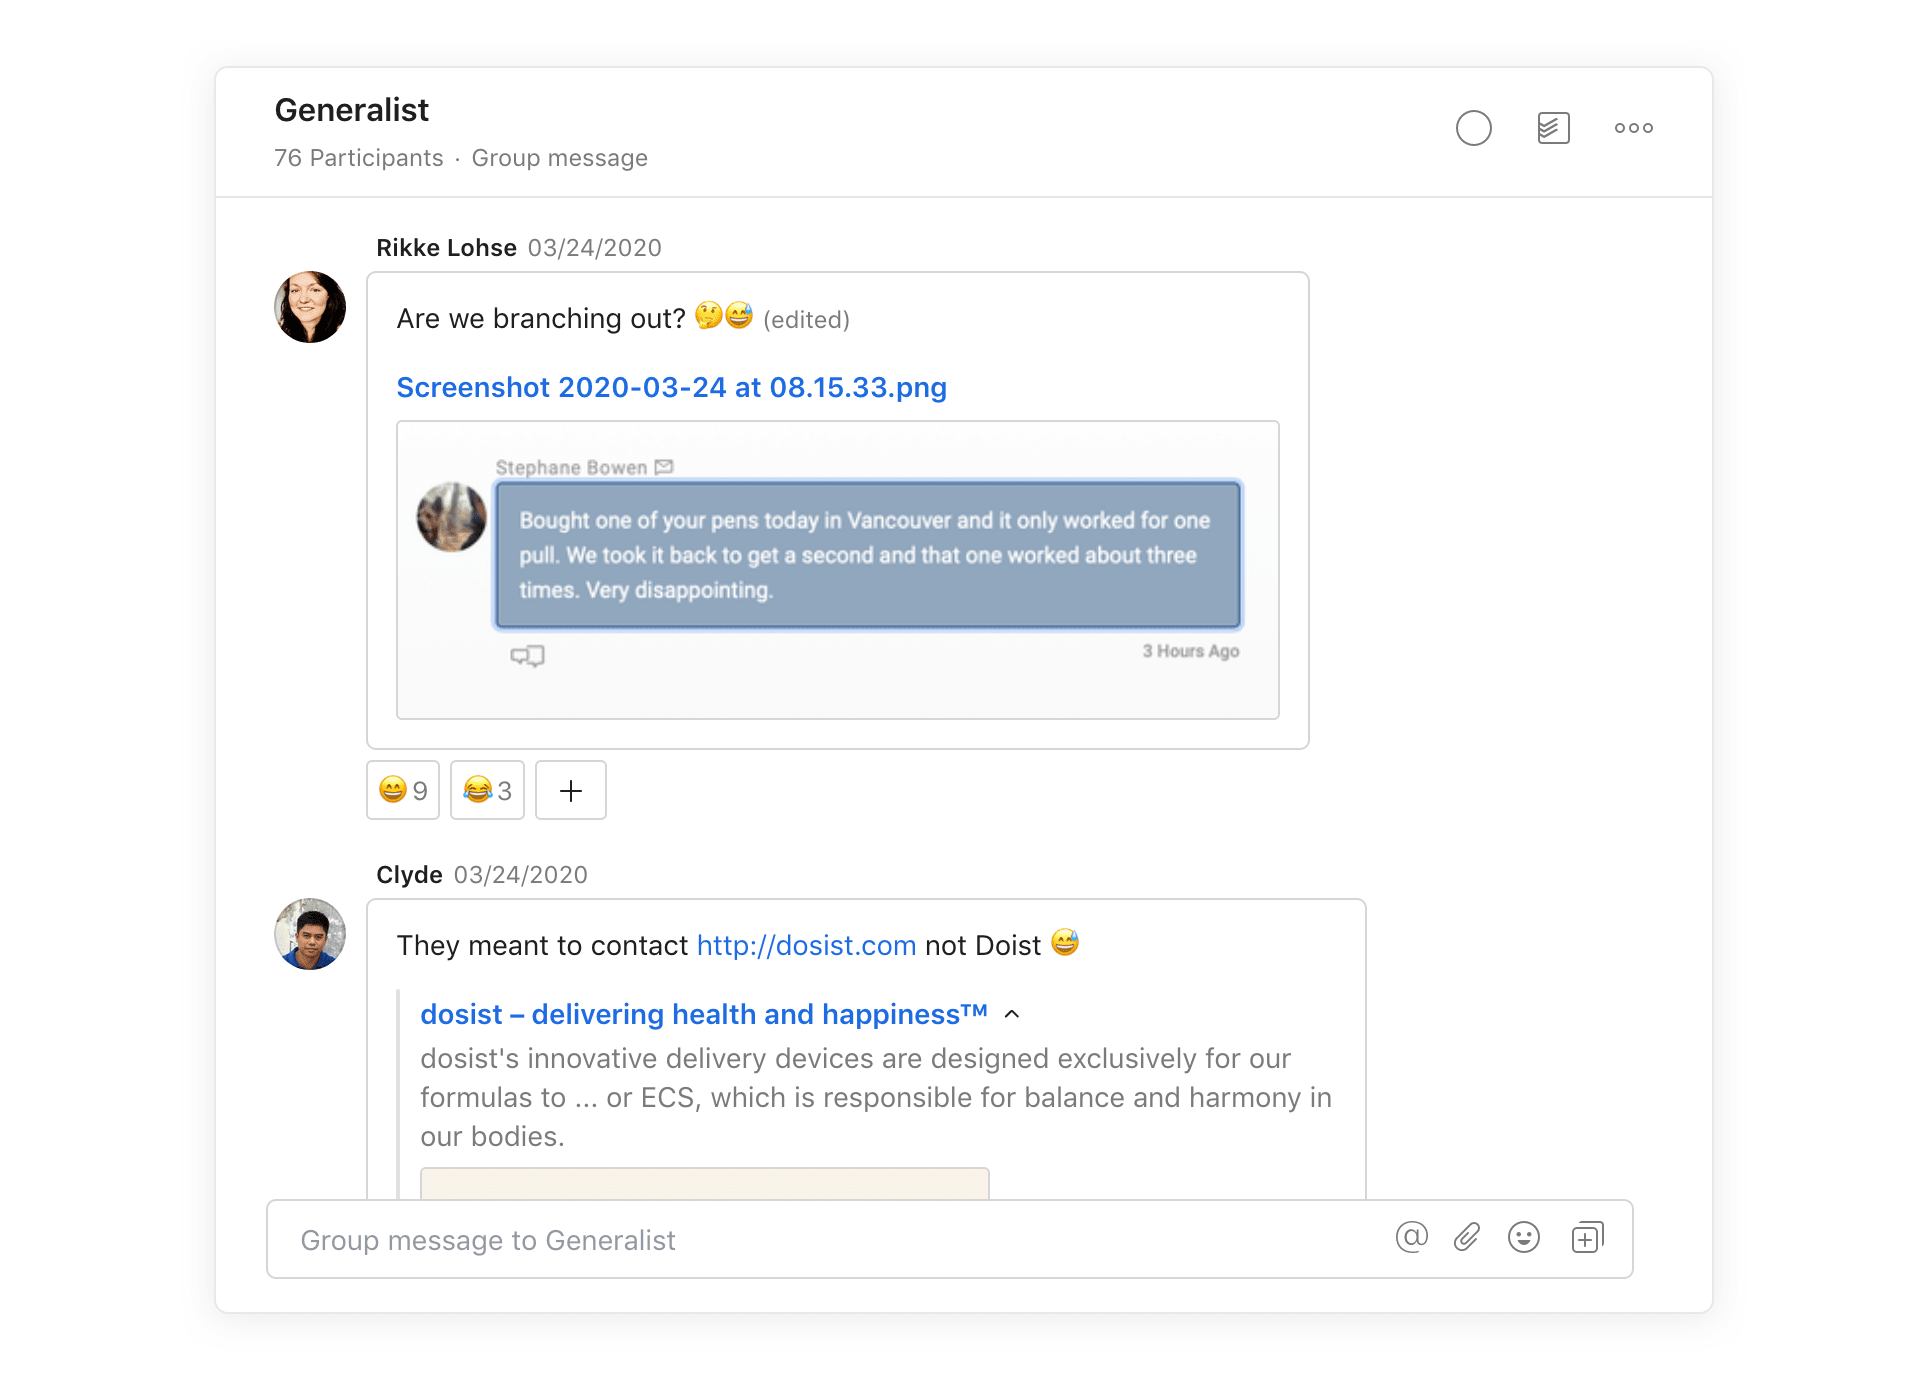Click Rikke Lohse's profile avatar
This screenshot has width=1928, height=1380.
309,307
